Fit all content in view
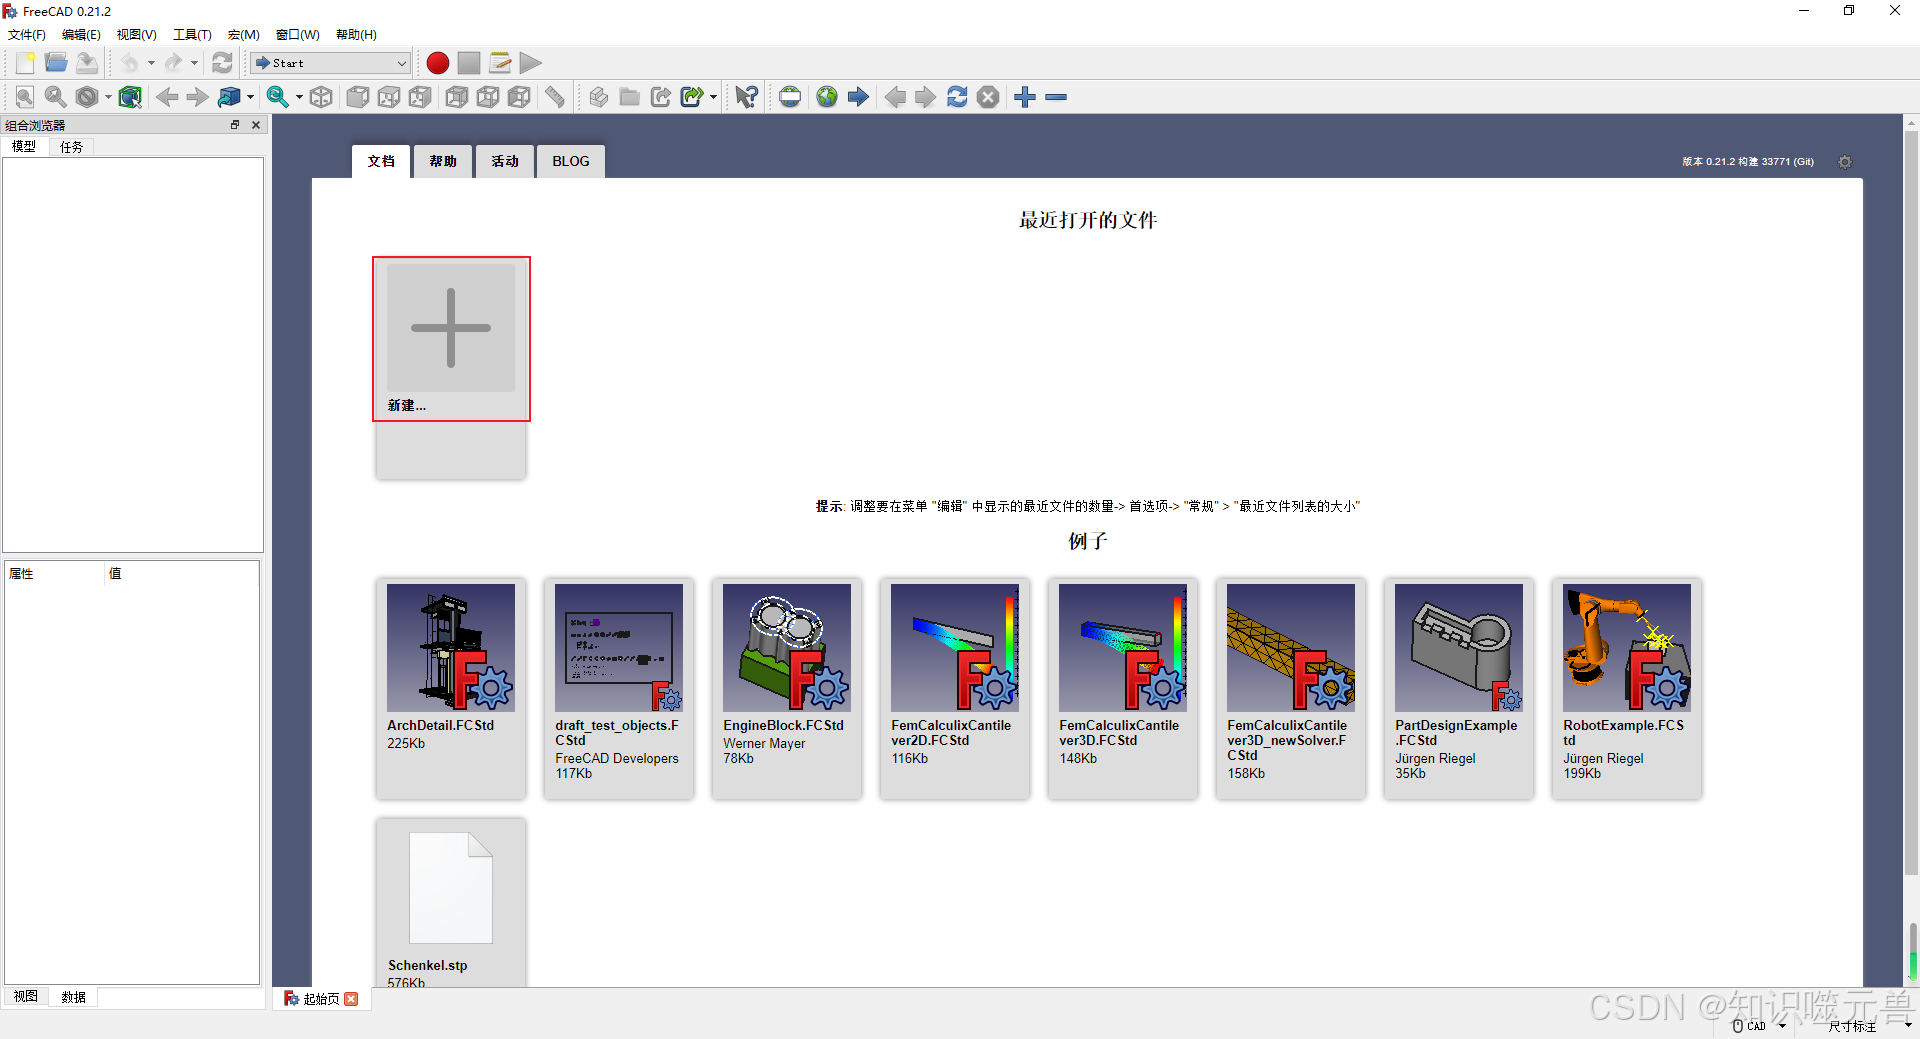Image resolution: width=1920 pixels, height=1039 pixels. 25,97
